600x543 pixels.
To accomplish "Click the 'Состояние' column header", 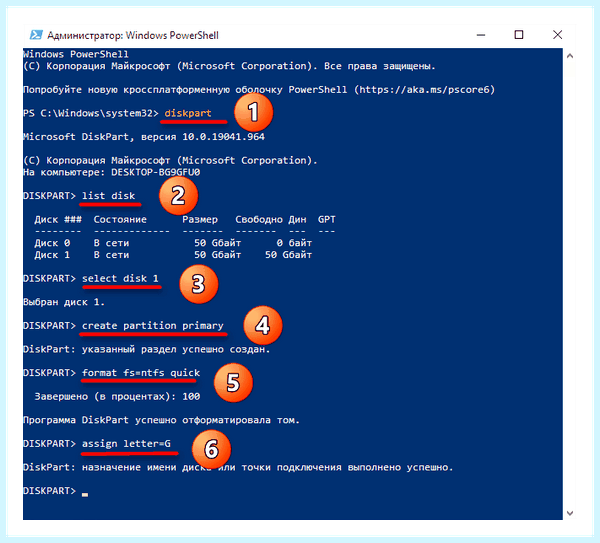I will (120, 220).
